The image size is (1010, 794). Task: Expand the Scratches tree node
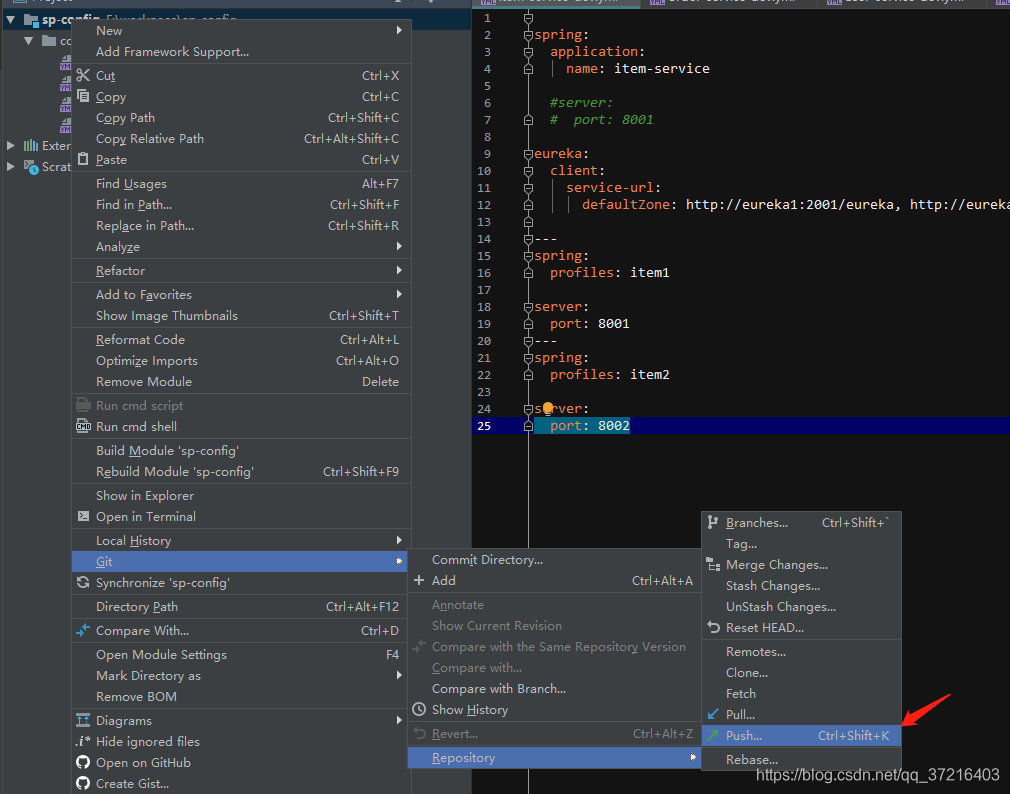click(x=10, y=166)
